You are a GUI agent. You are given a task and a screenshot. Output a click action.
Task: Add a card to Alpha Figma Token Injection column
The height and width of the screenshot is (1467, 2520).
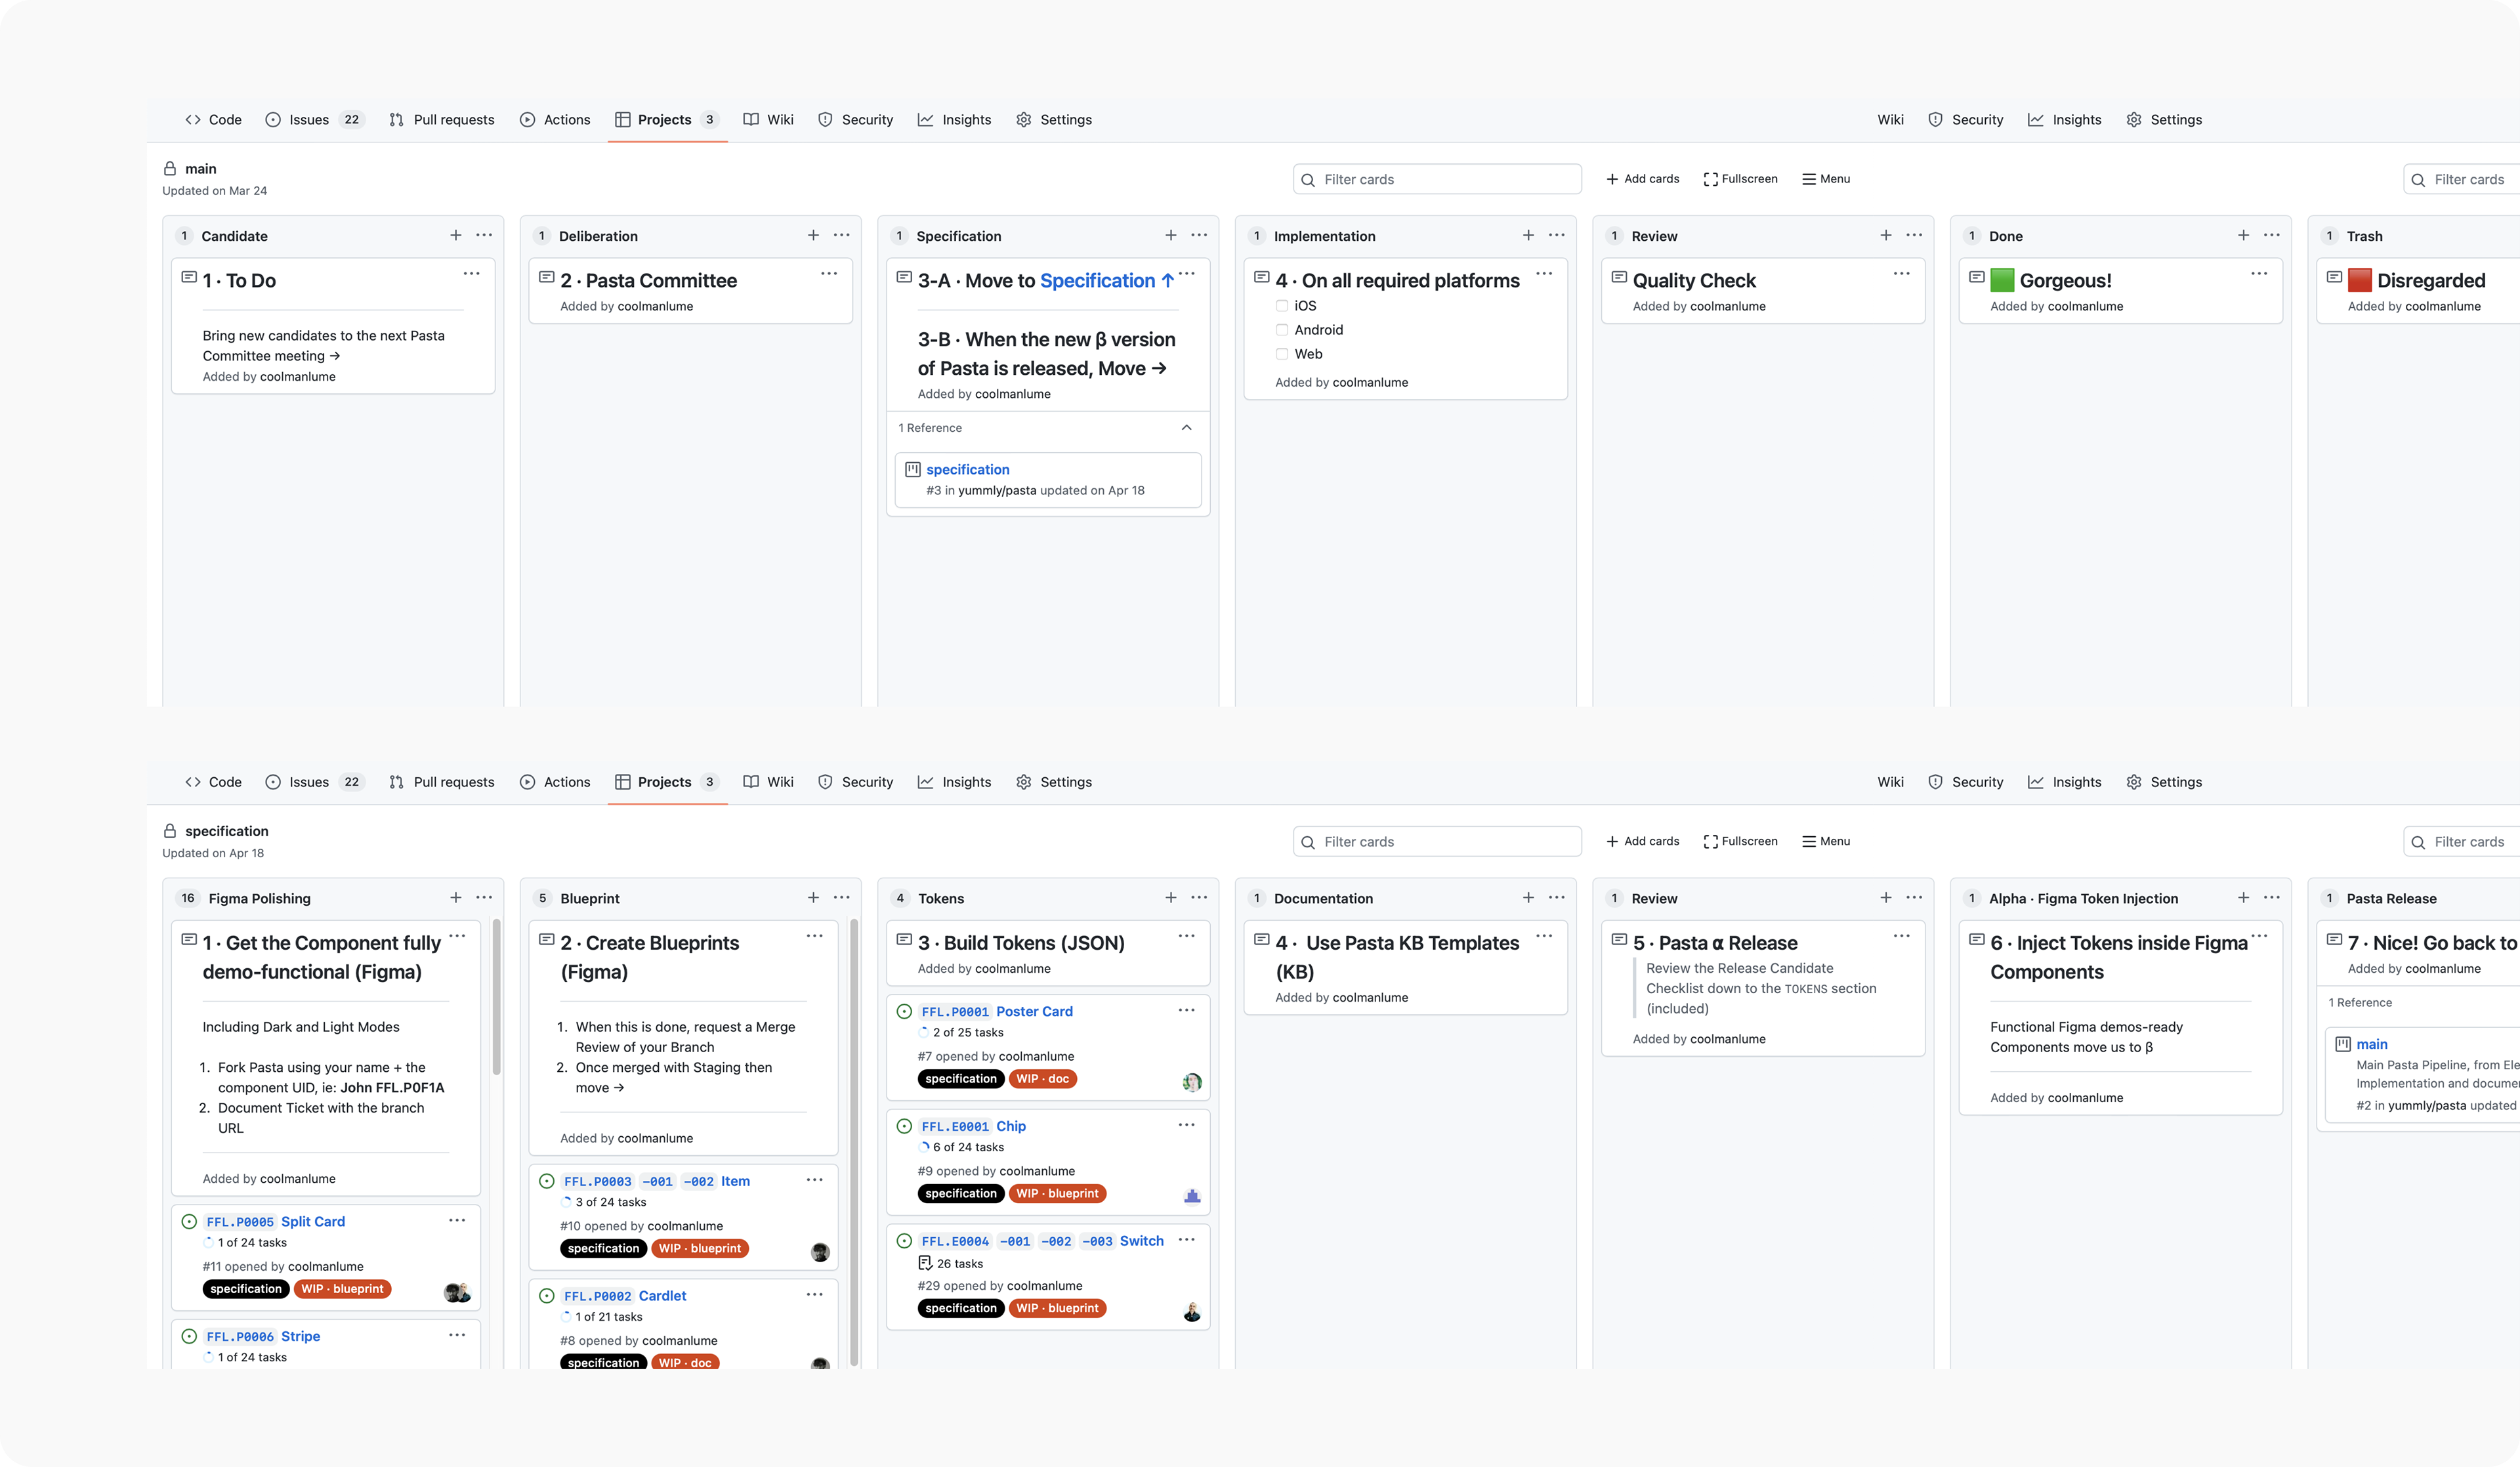pos(2243,897)
